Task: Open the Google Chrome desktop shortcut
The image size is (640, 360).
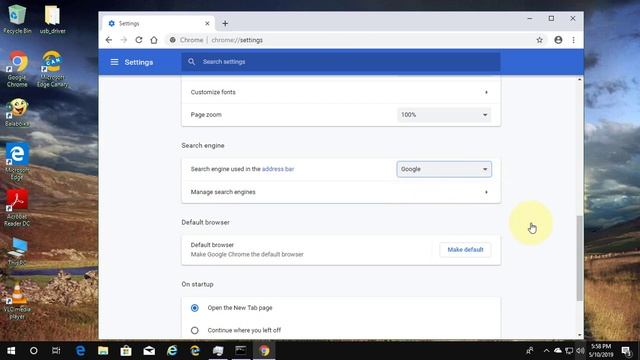Action: (17, 69)
